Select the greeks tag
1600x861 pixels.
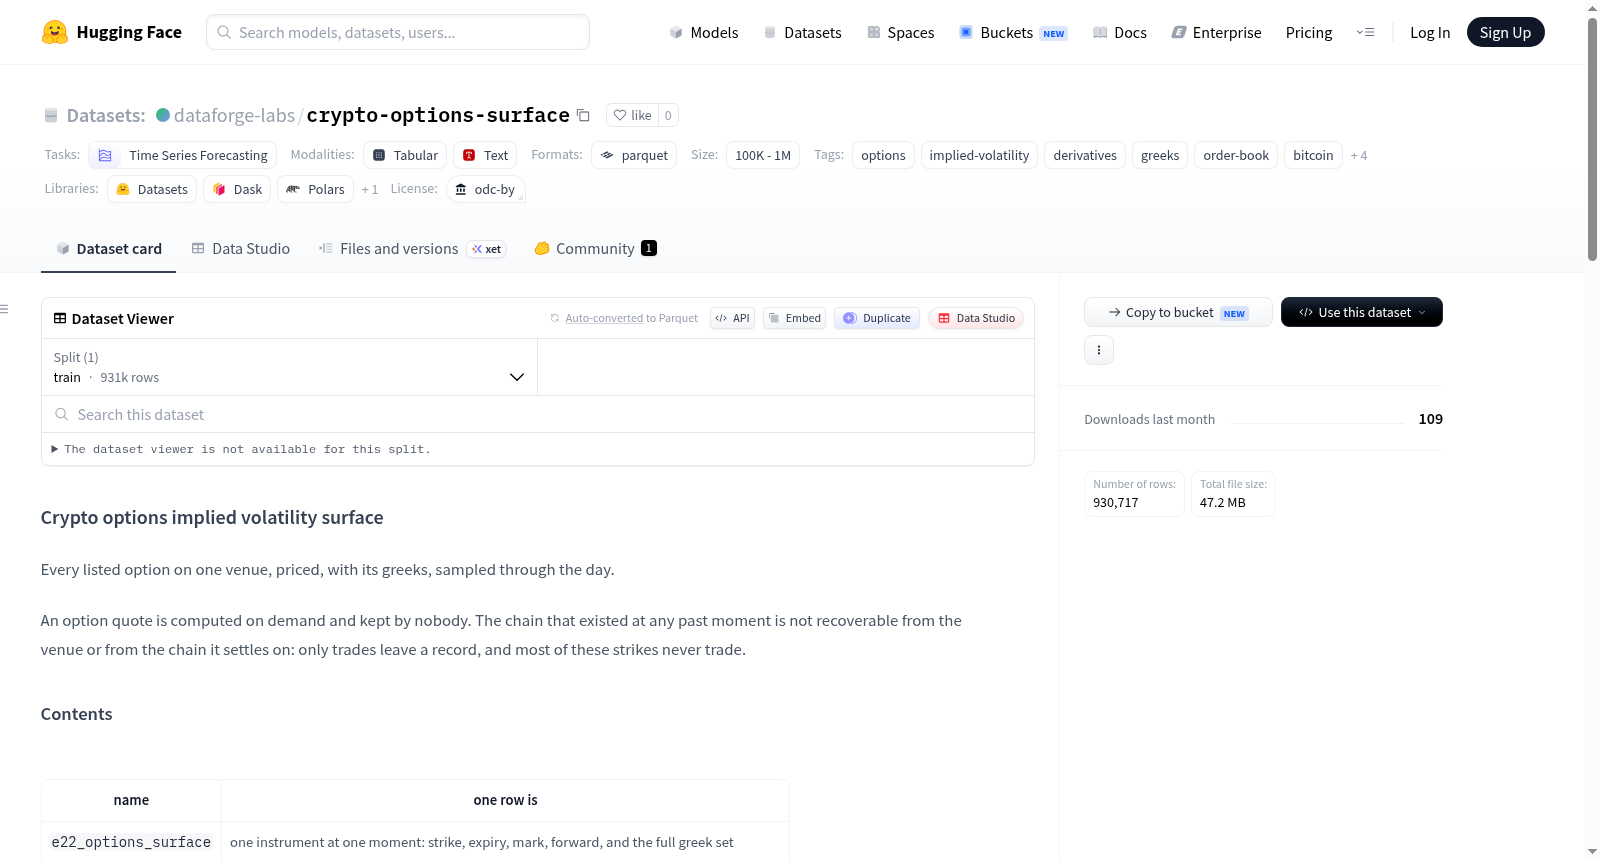[x=1160, y=155]
